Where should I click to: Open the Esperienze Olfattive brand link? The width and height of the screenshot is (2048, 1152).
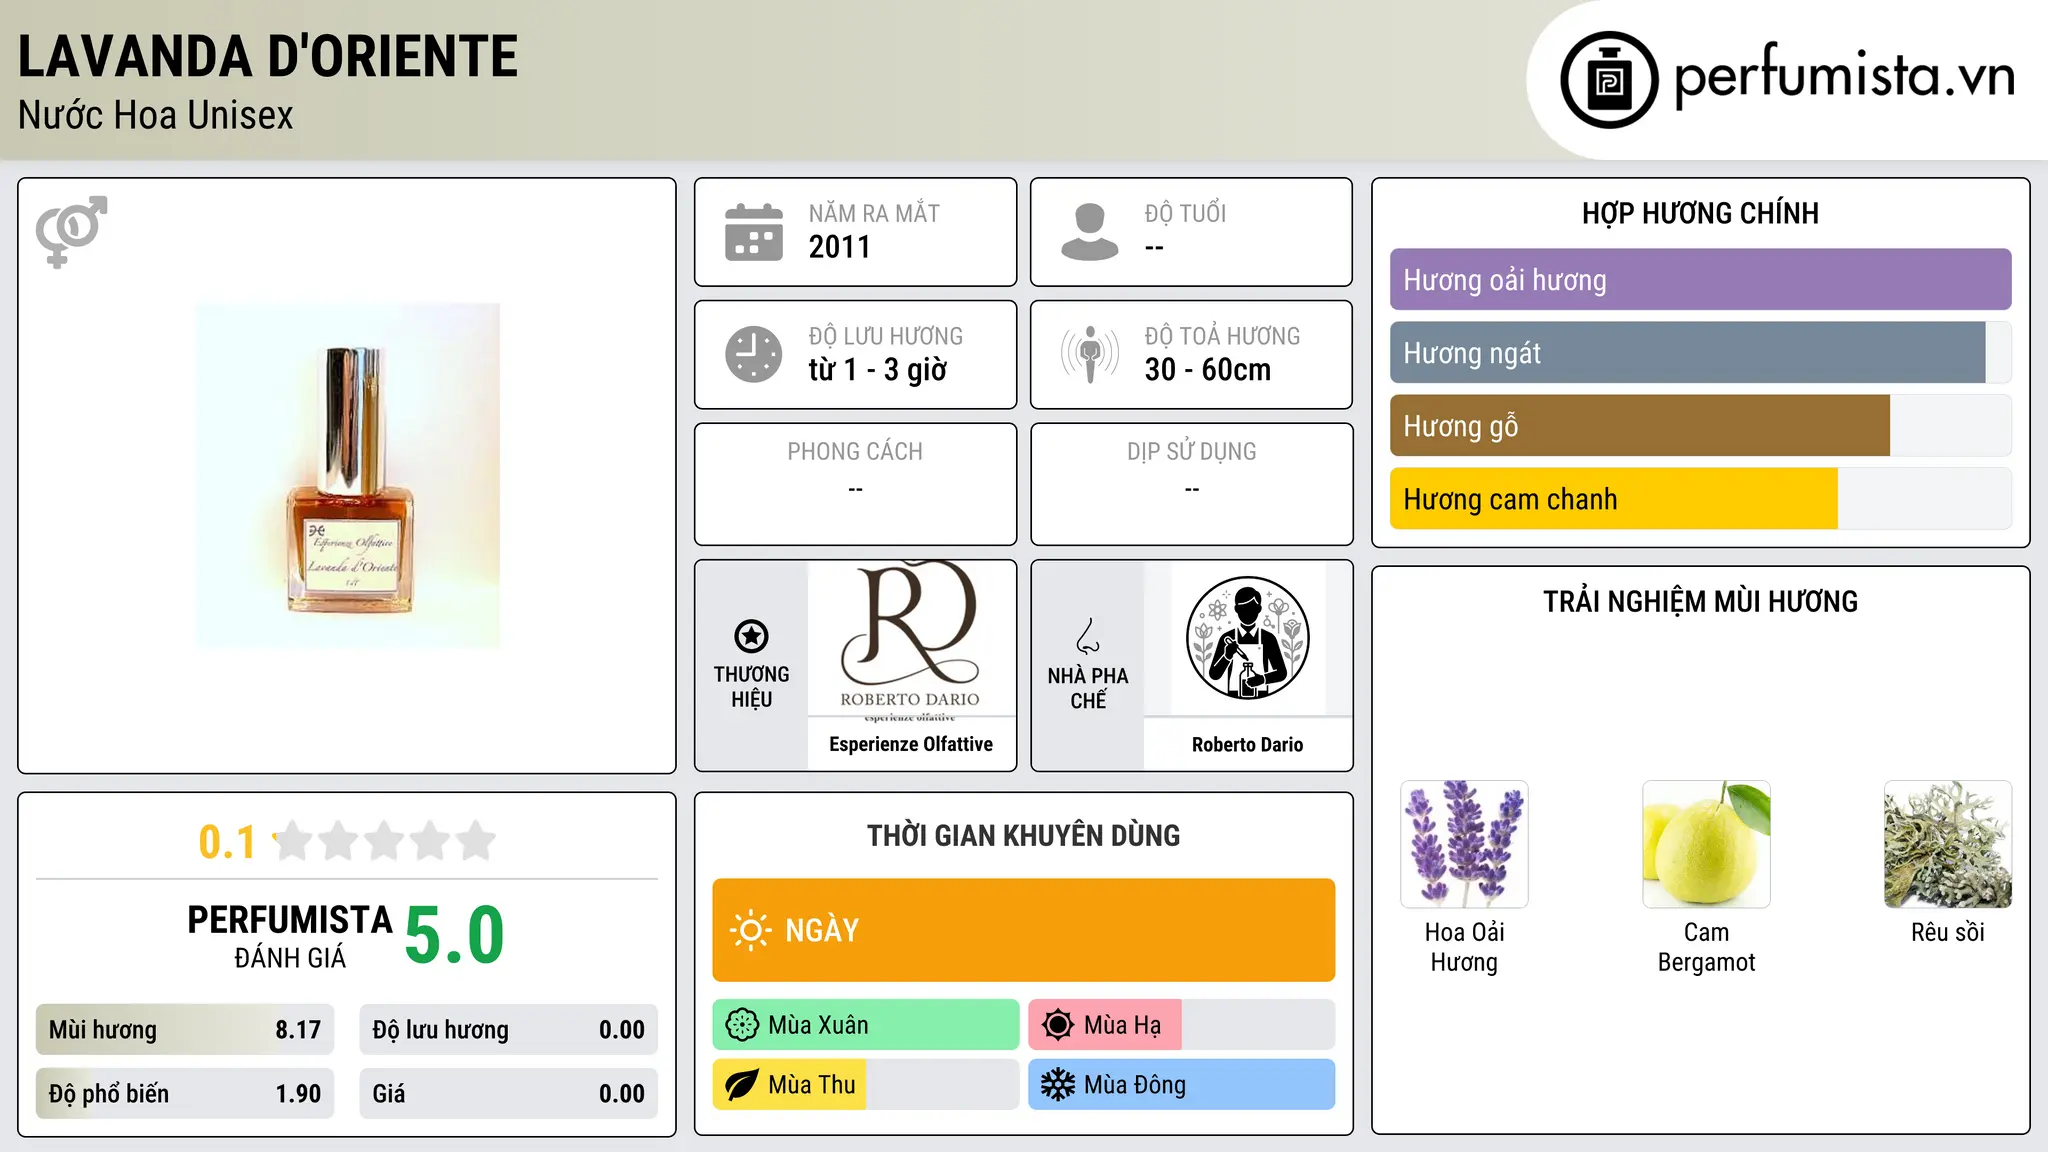point(911,744)
